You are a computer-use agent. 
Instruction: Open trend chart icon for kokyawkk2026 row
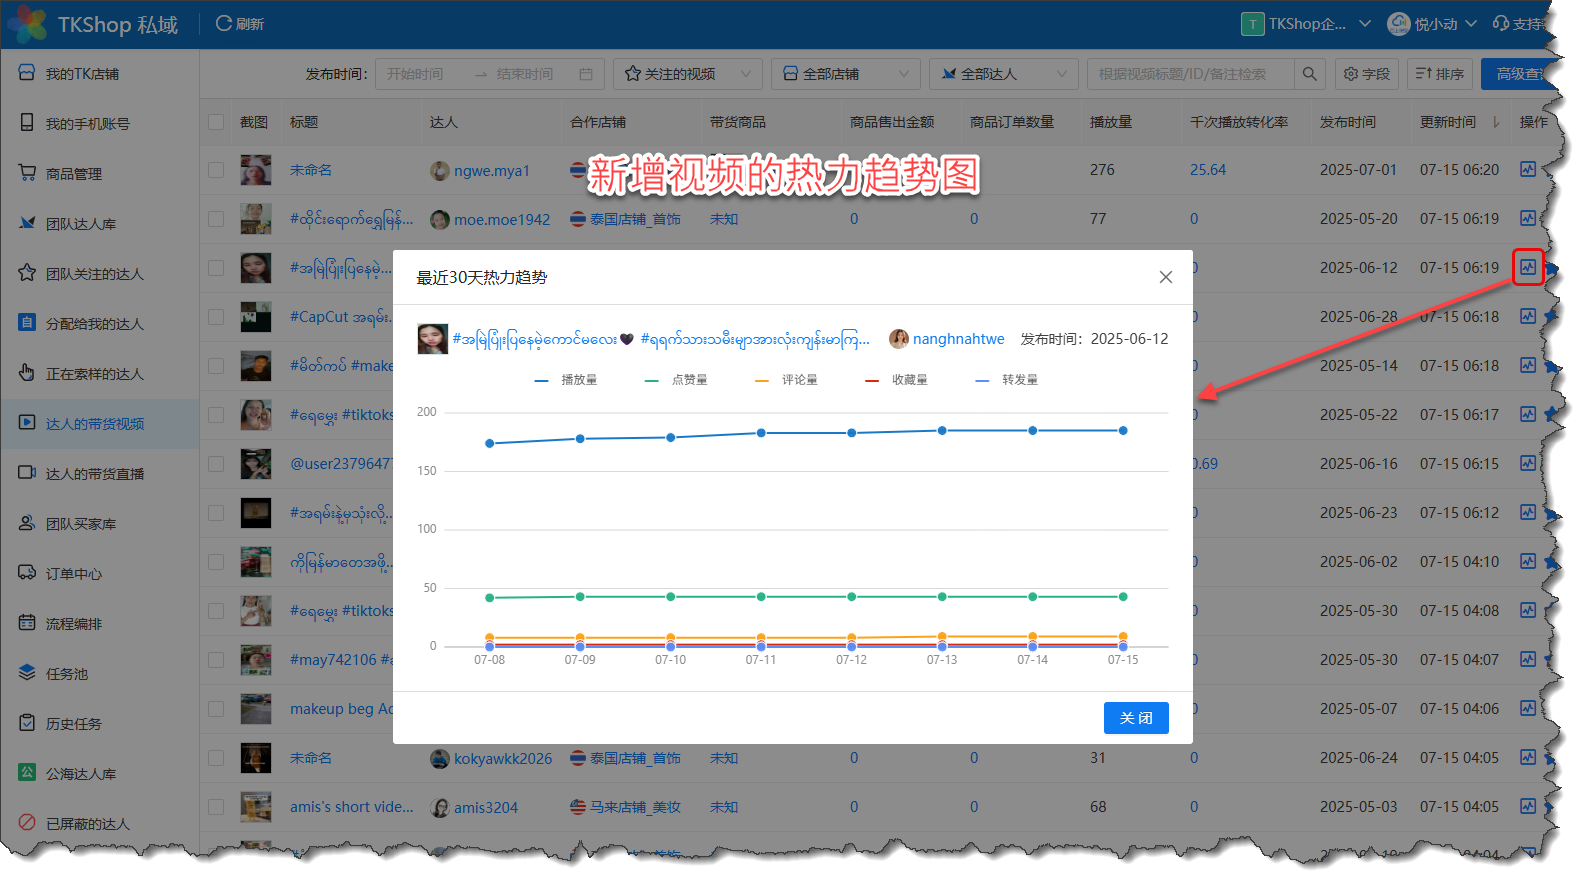tap(1528, 758)
